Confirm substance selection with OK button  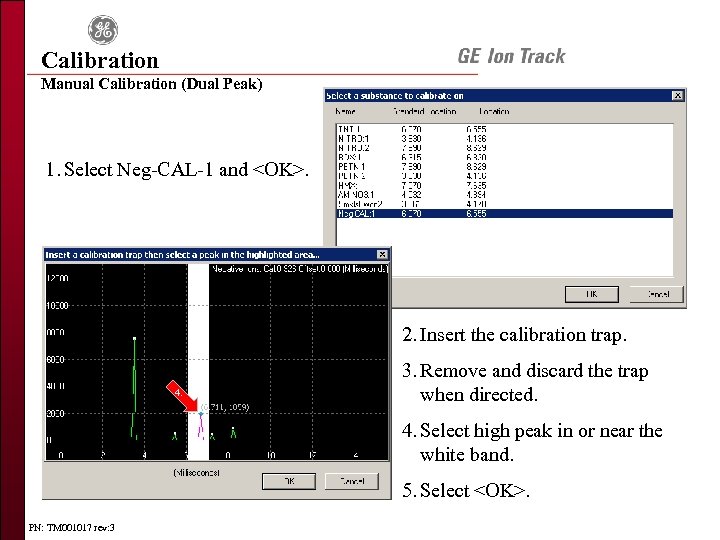(591, 294)
